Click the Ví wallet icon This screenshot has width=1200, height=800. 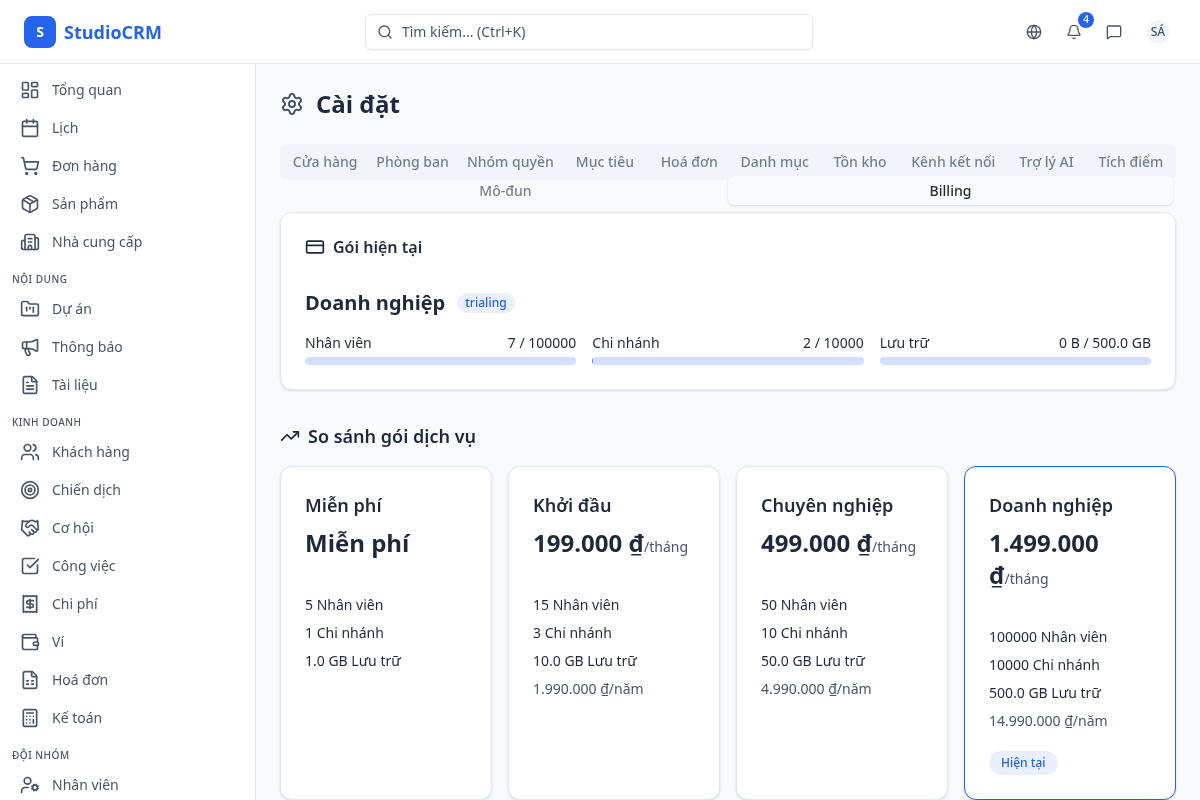point(30,642)
